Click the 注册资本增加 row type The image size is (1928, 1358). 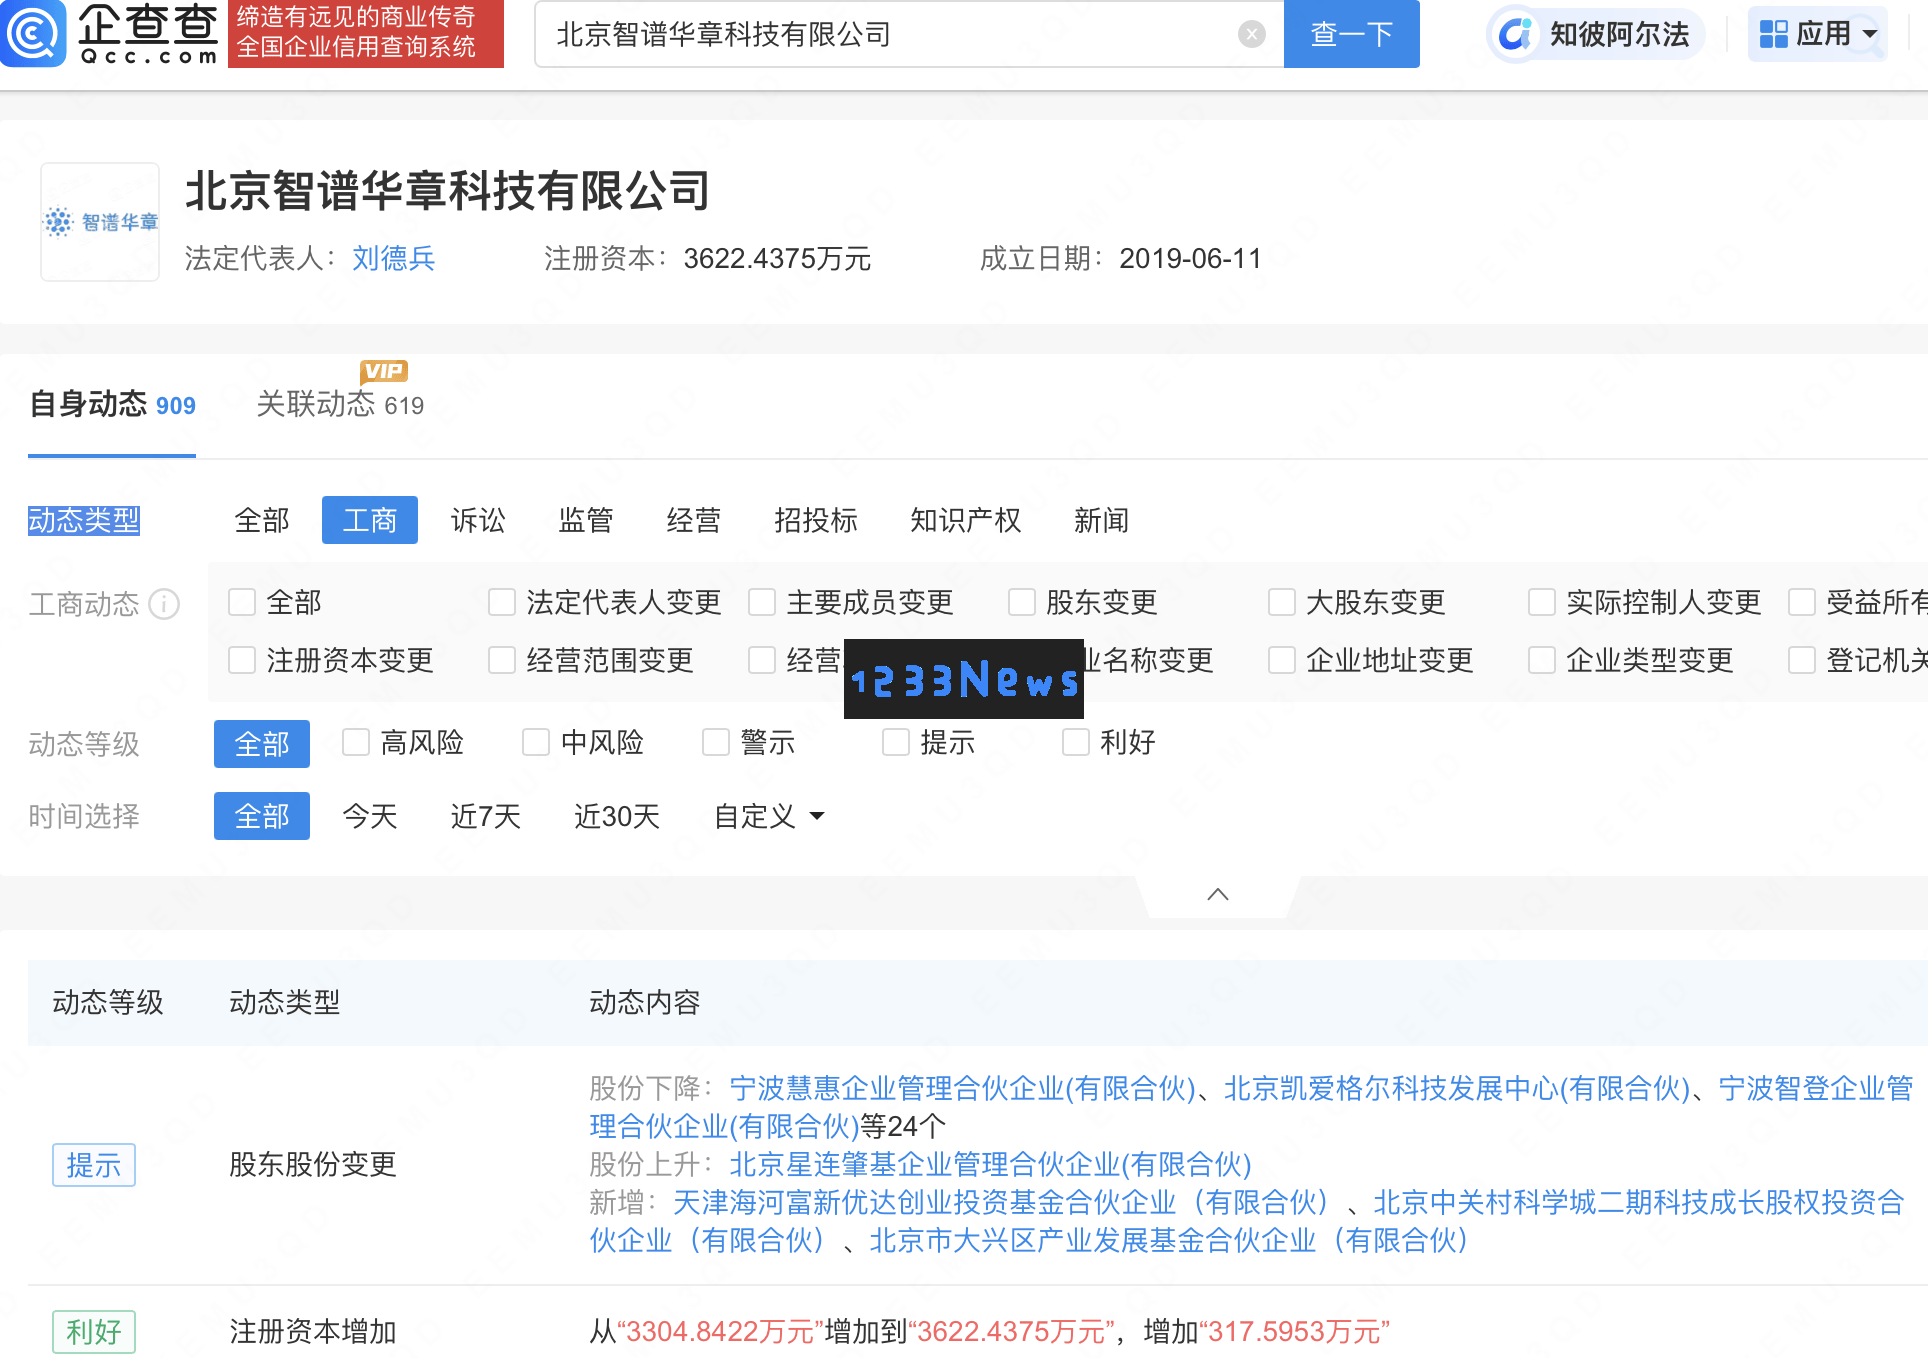pyautogui.click(x=313, y=1331)
